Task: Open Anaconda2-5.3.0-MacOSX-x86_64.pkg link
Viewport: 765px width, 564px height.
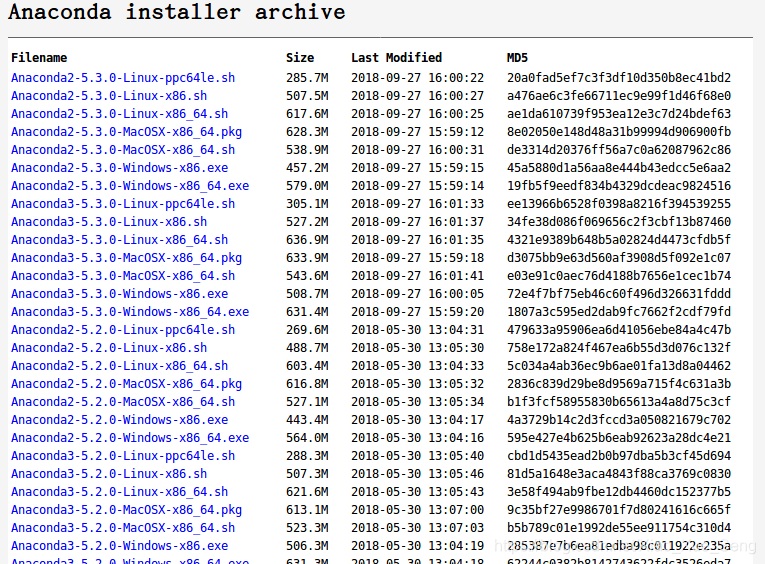Action: 126,132
